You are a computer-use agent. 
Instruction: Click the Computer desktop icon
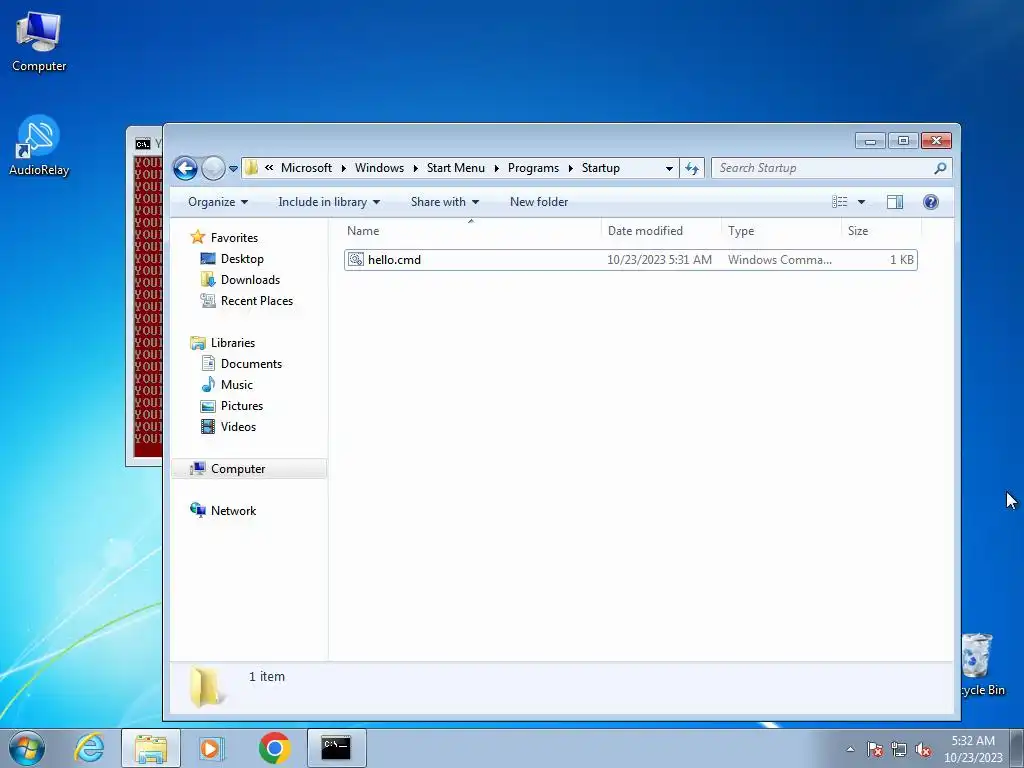click(x=39, y=42)
